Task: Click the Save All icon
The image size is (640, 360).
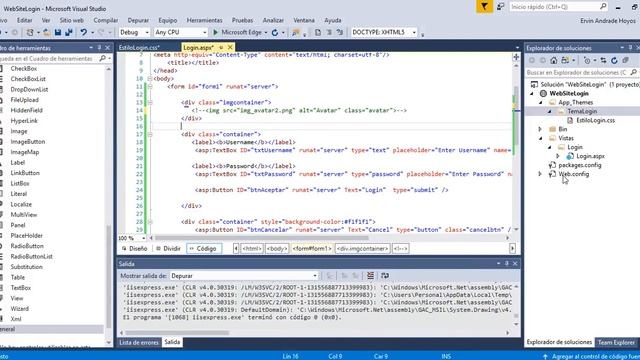Action: (x=69, y=32)
